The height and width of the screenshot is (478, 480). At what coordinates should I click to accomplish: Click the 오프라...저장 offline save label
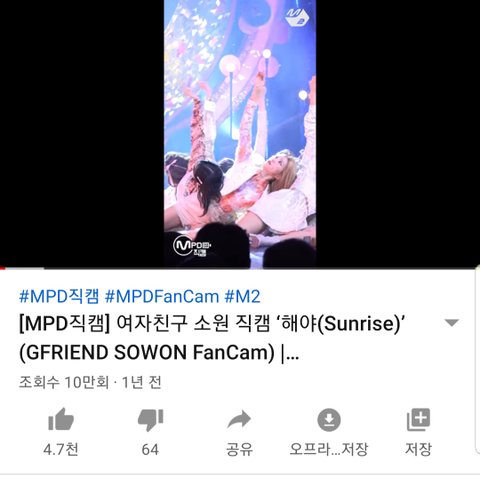click(329, 449)
